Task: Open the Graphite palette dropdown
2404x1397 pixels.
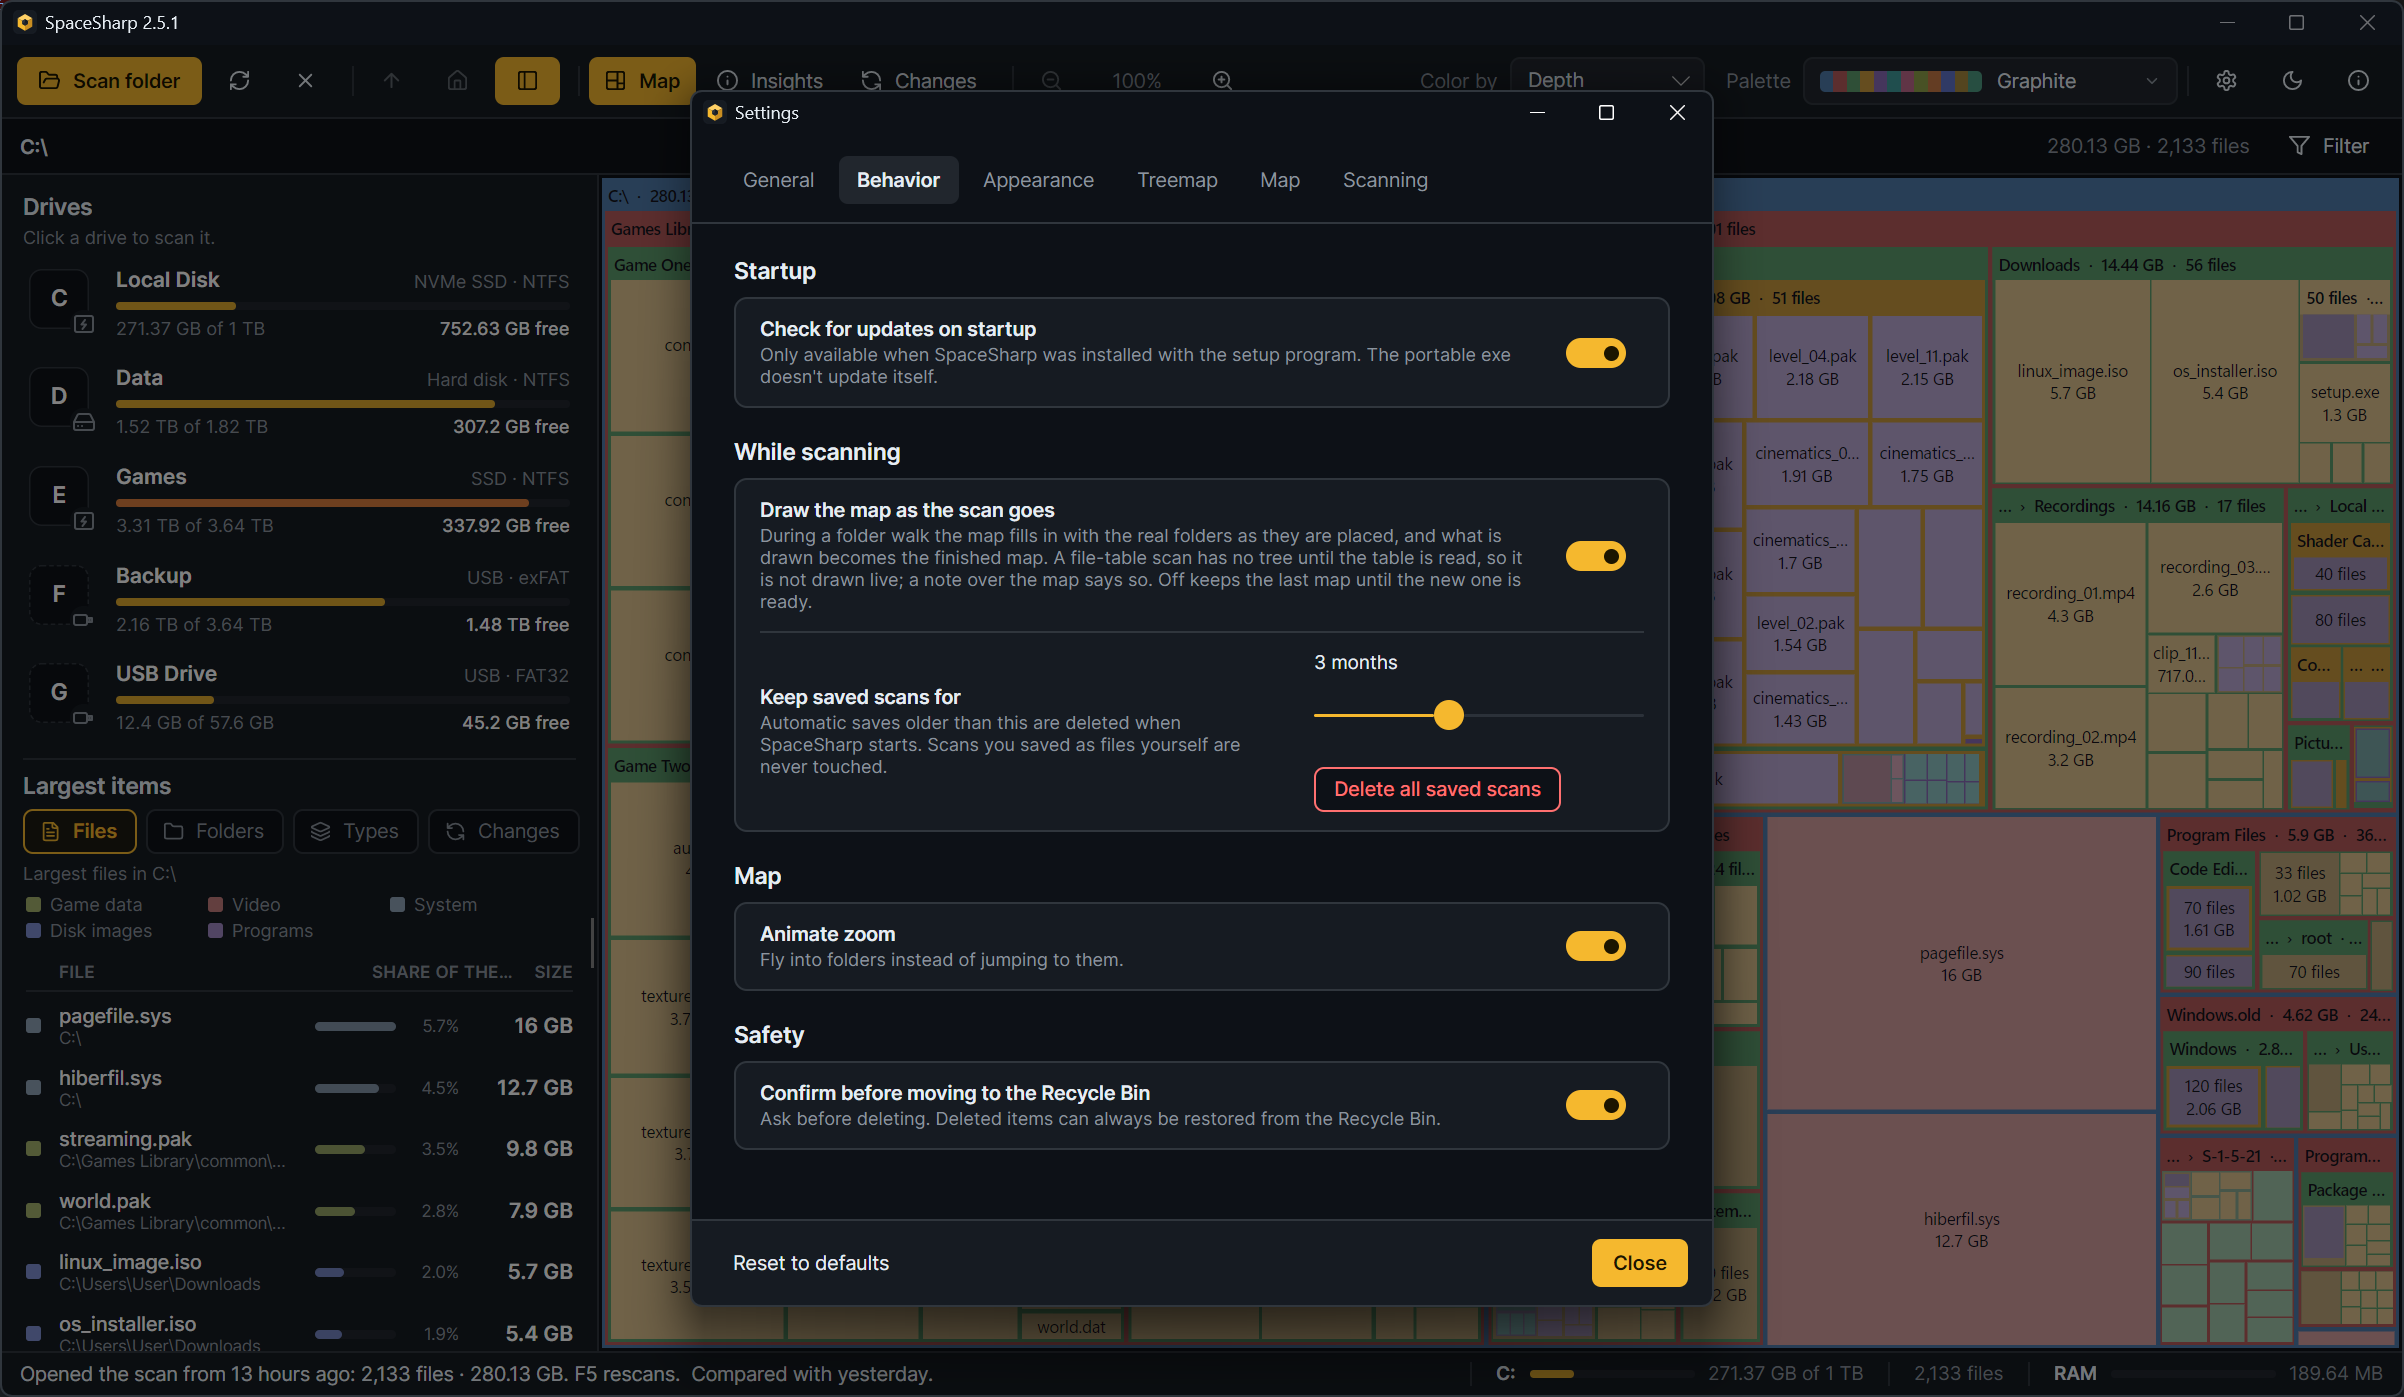Action: pyautogui.click(x=1990, y=81)
